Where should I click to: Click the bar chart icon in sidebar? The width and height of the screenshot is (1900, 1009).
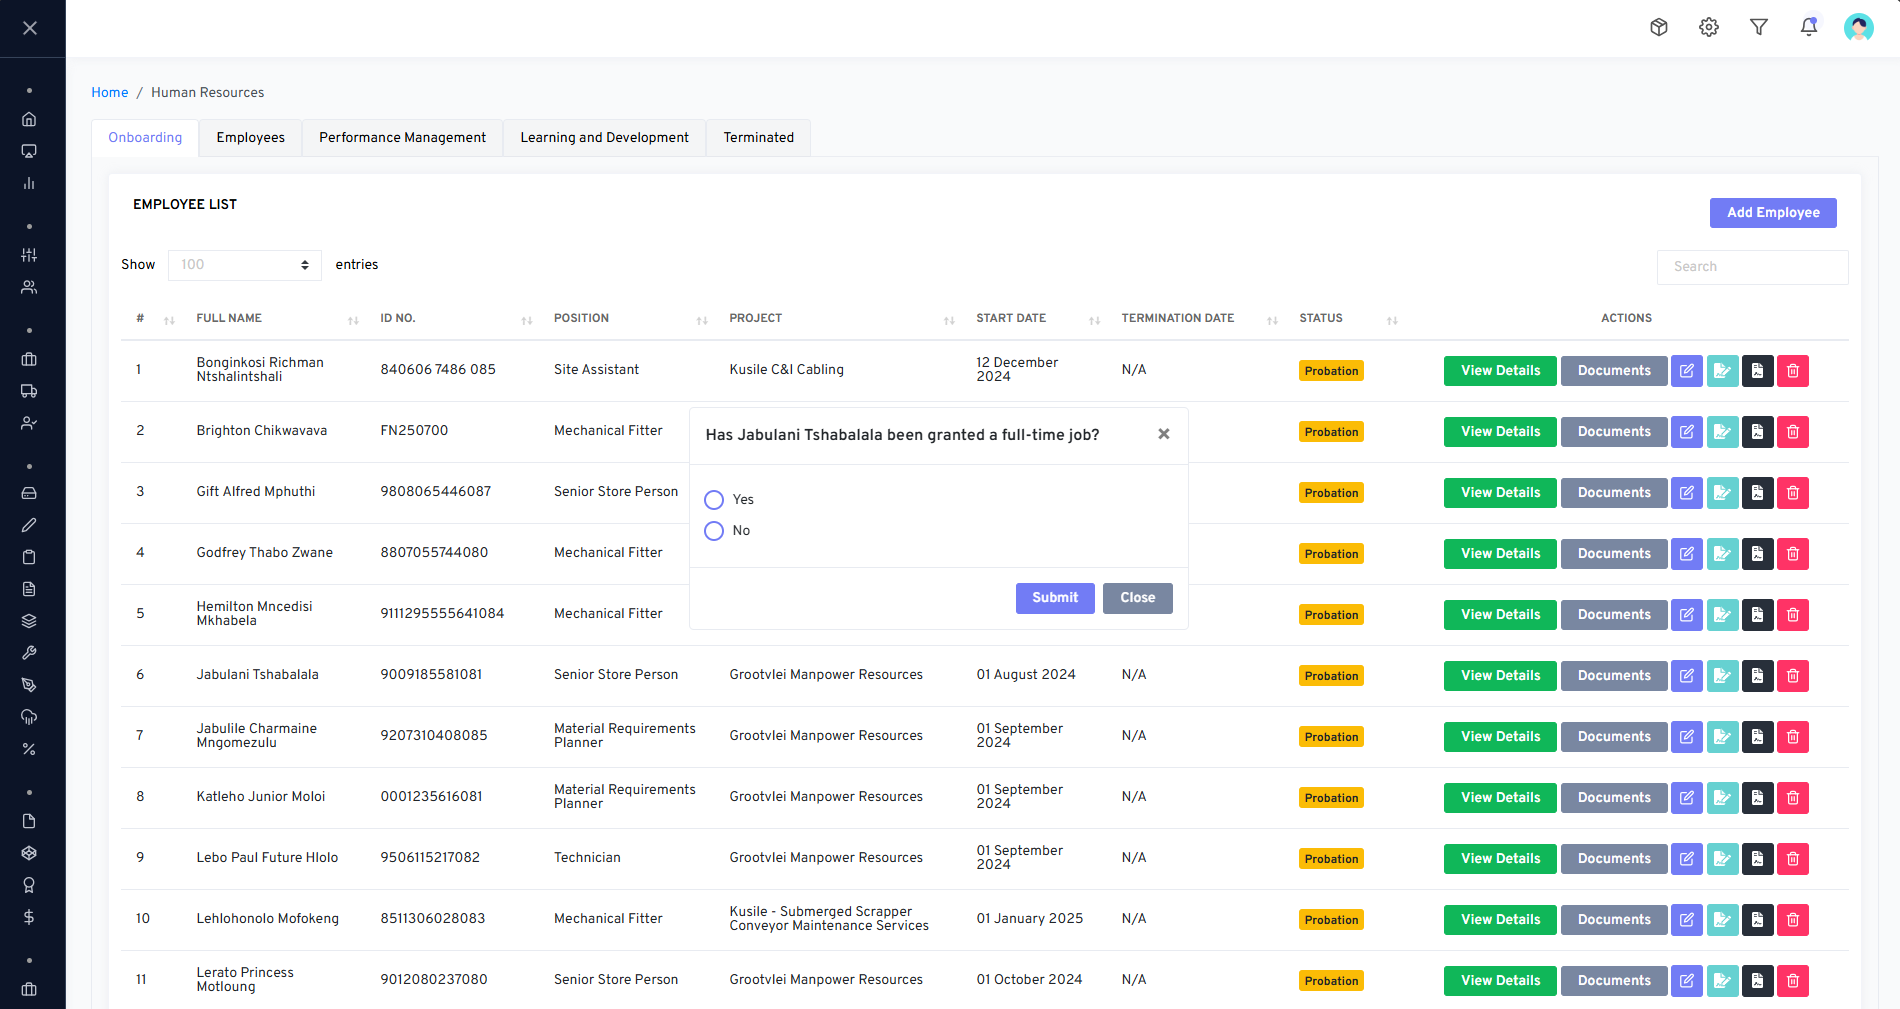pos(29,184)
